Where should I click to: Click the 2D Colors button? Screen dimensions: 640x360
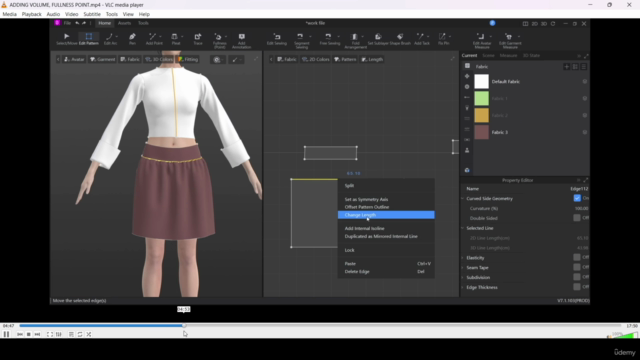[x=316, y=60]
